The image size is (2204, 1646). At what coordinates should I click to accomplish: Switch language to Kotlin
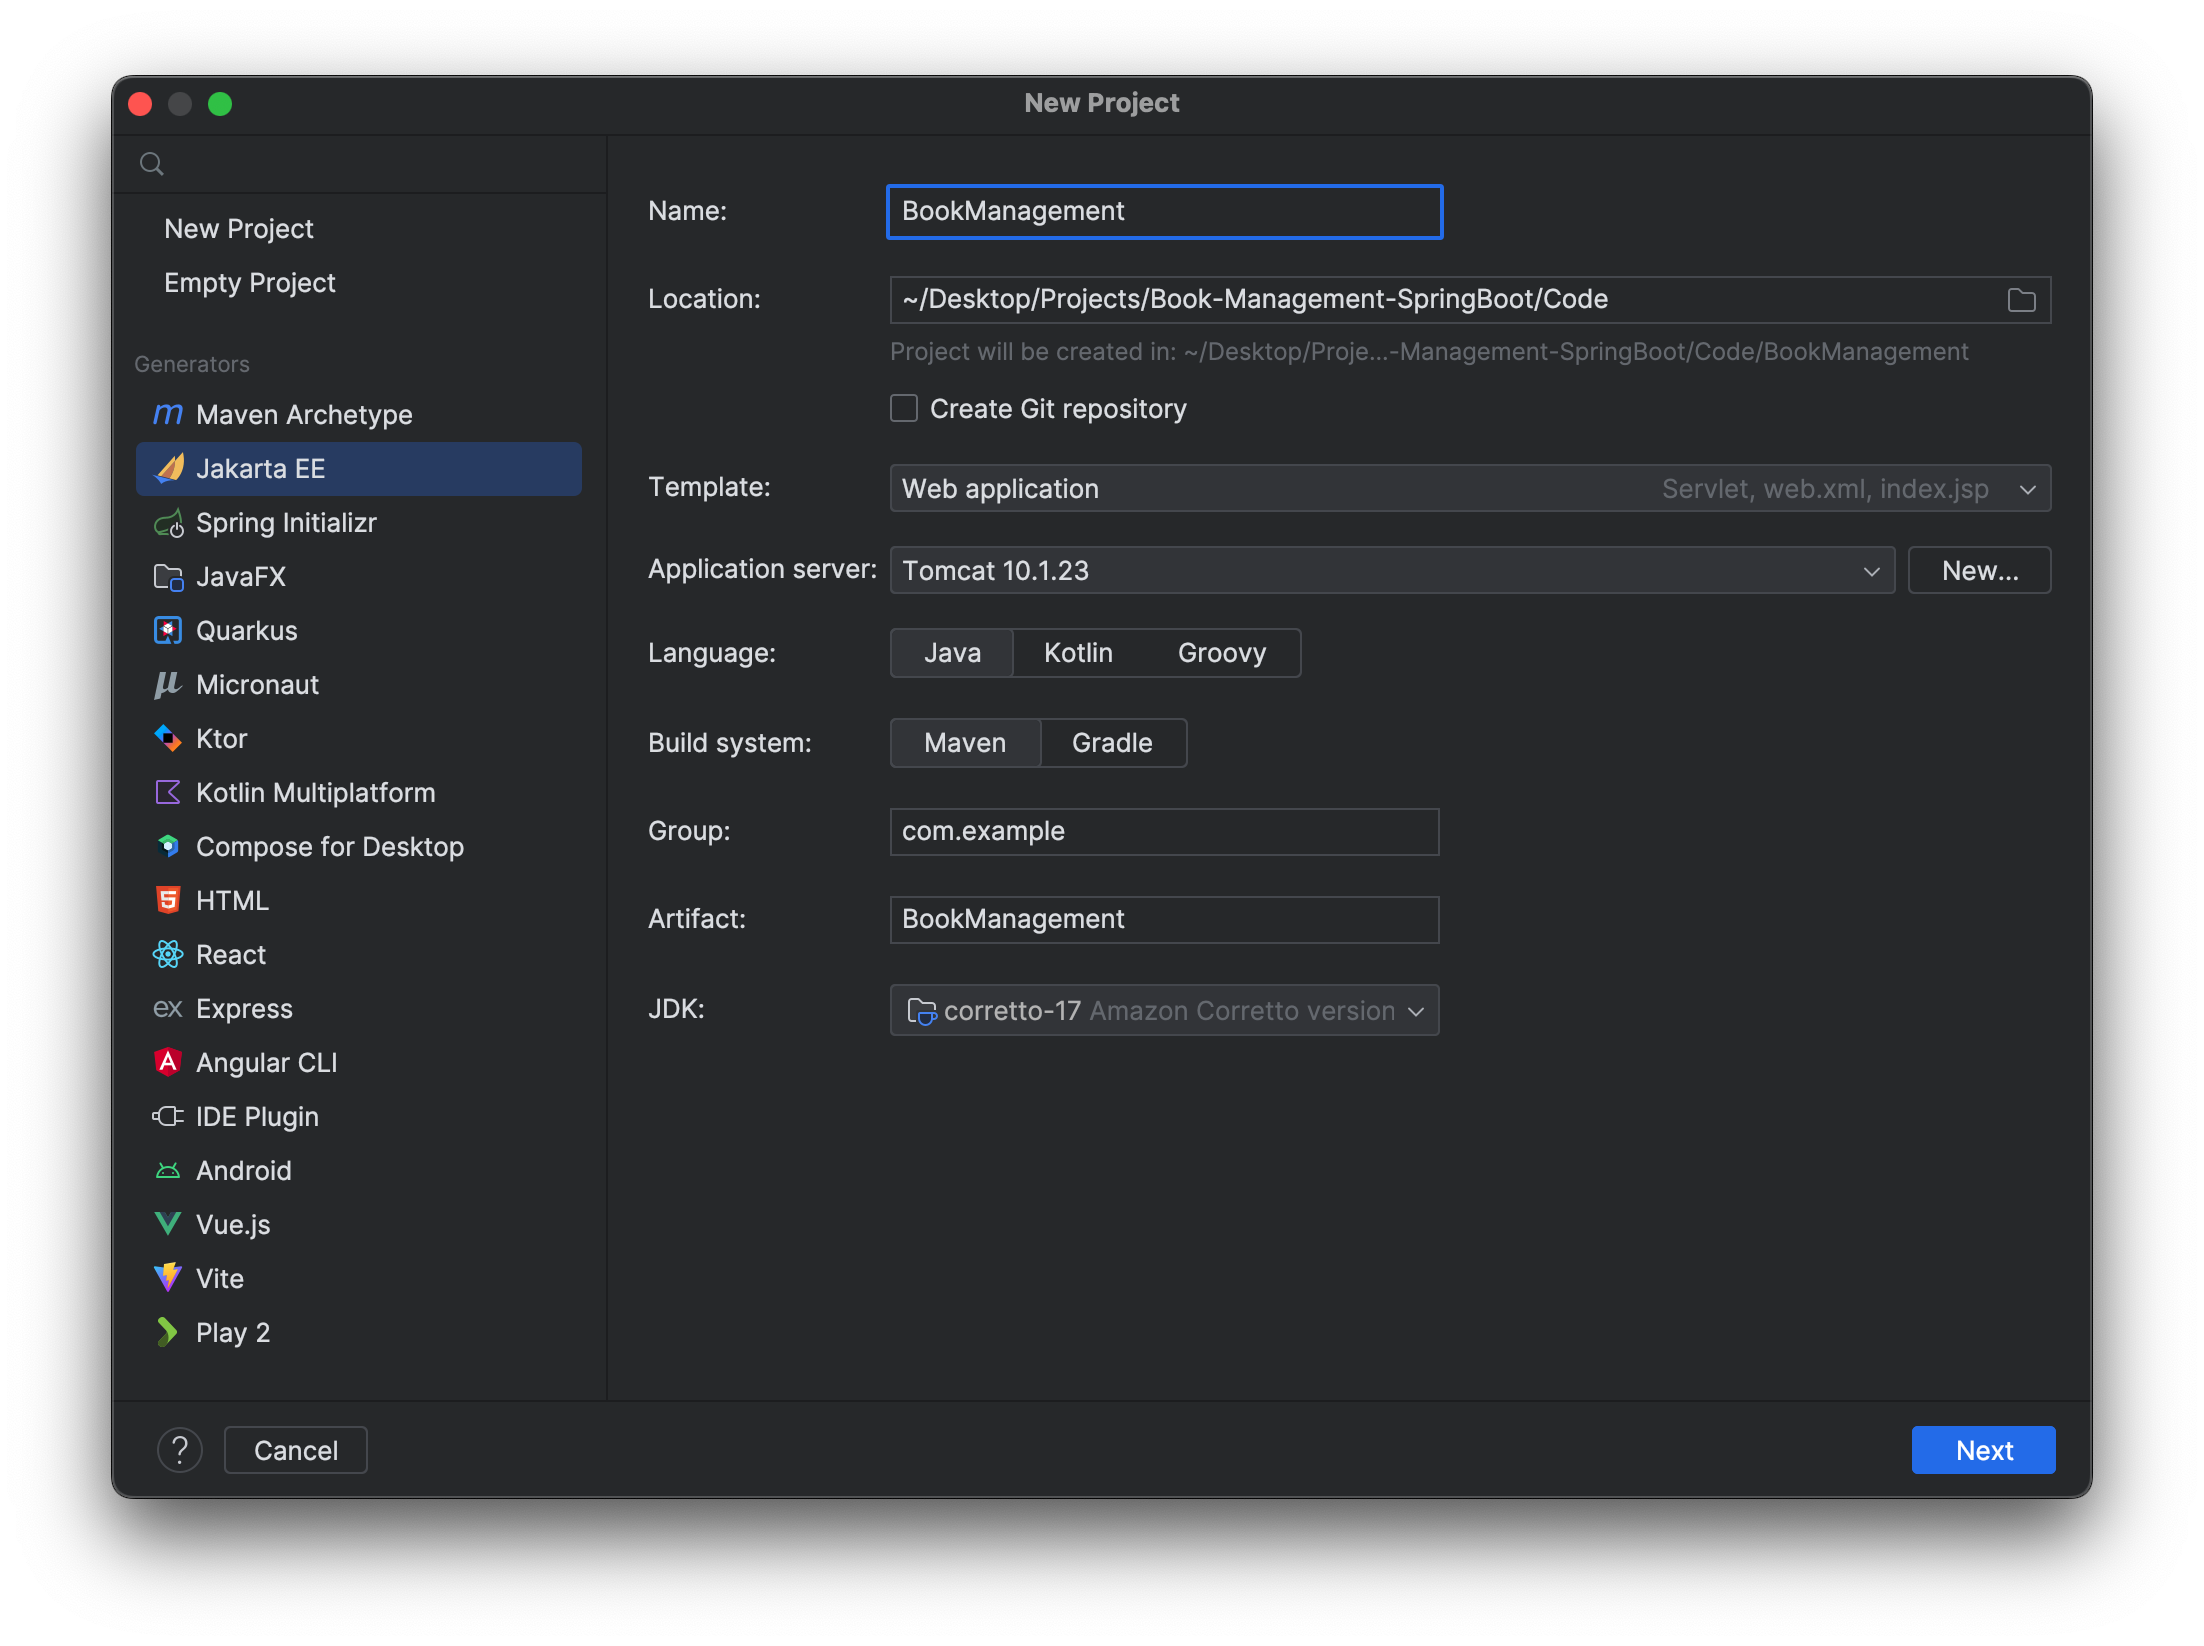point(1078,653)
